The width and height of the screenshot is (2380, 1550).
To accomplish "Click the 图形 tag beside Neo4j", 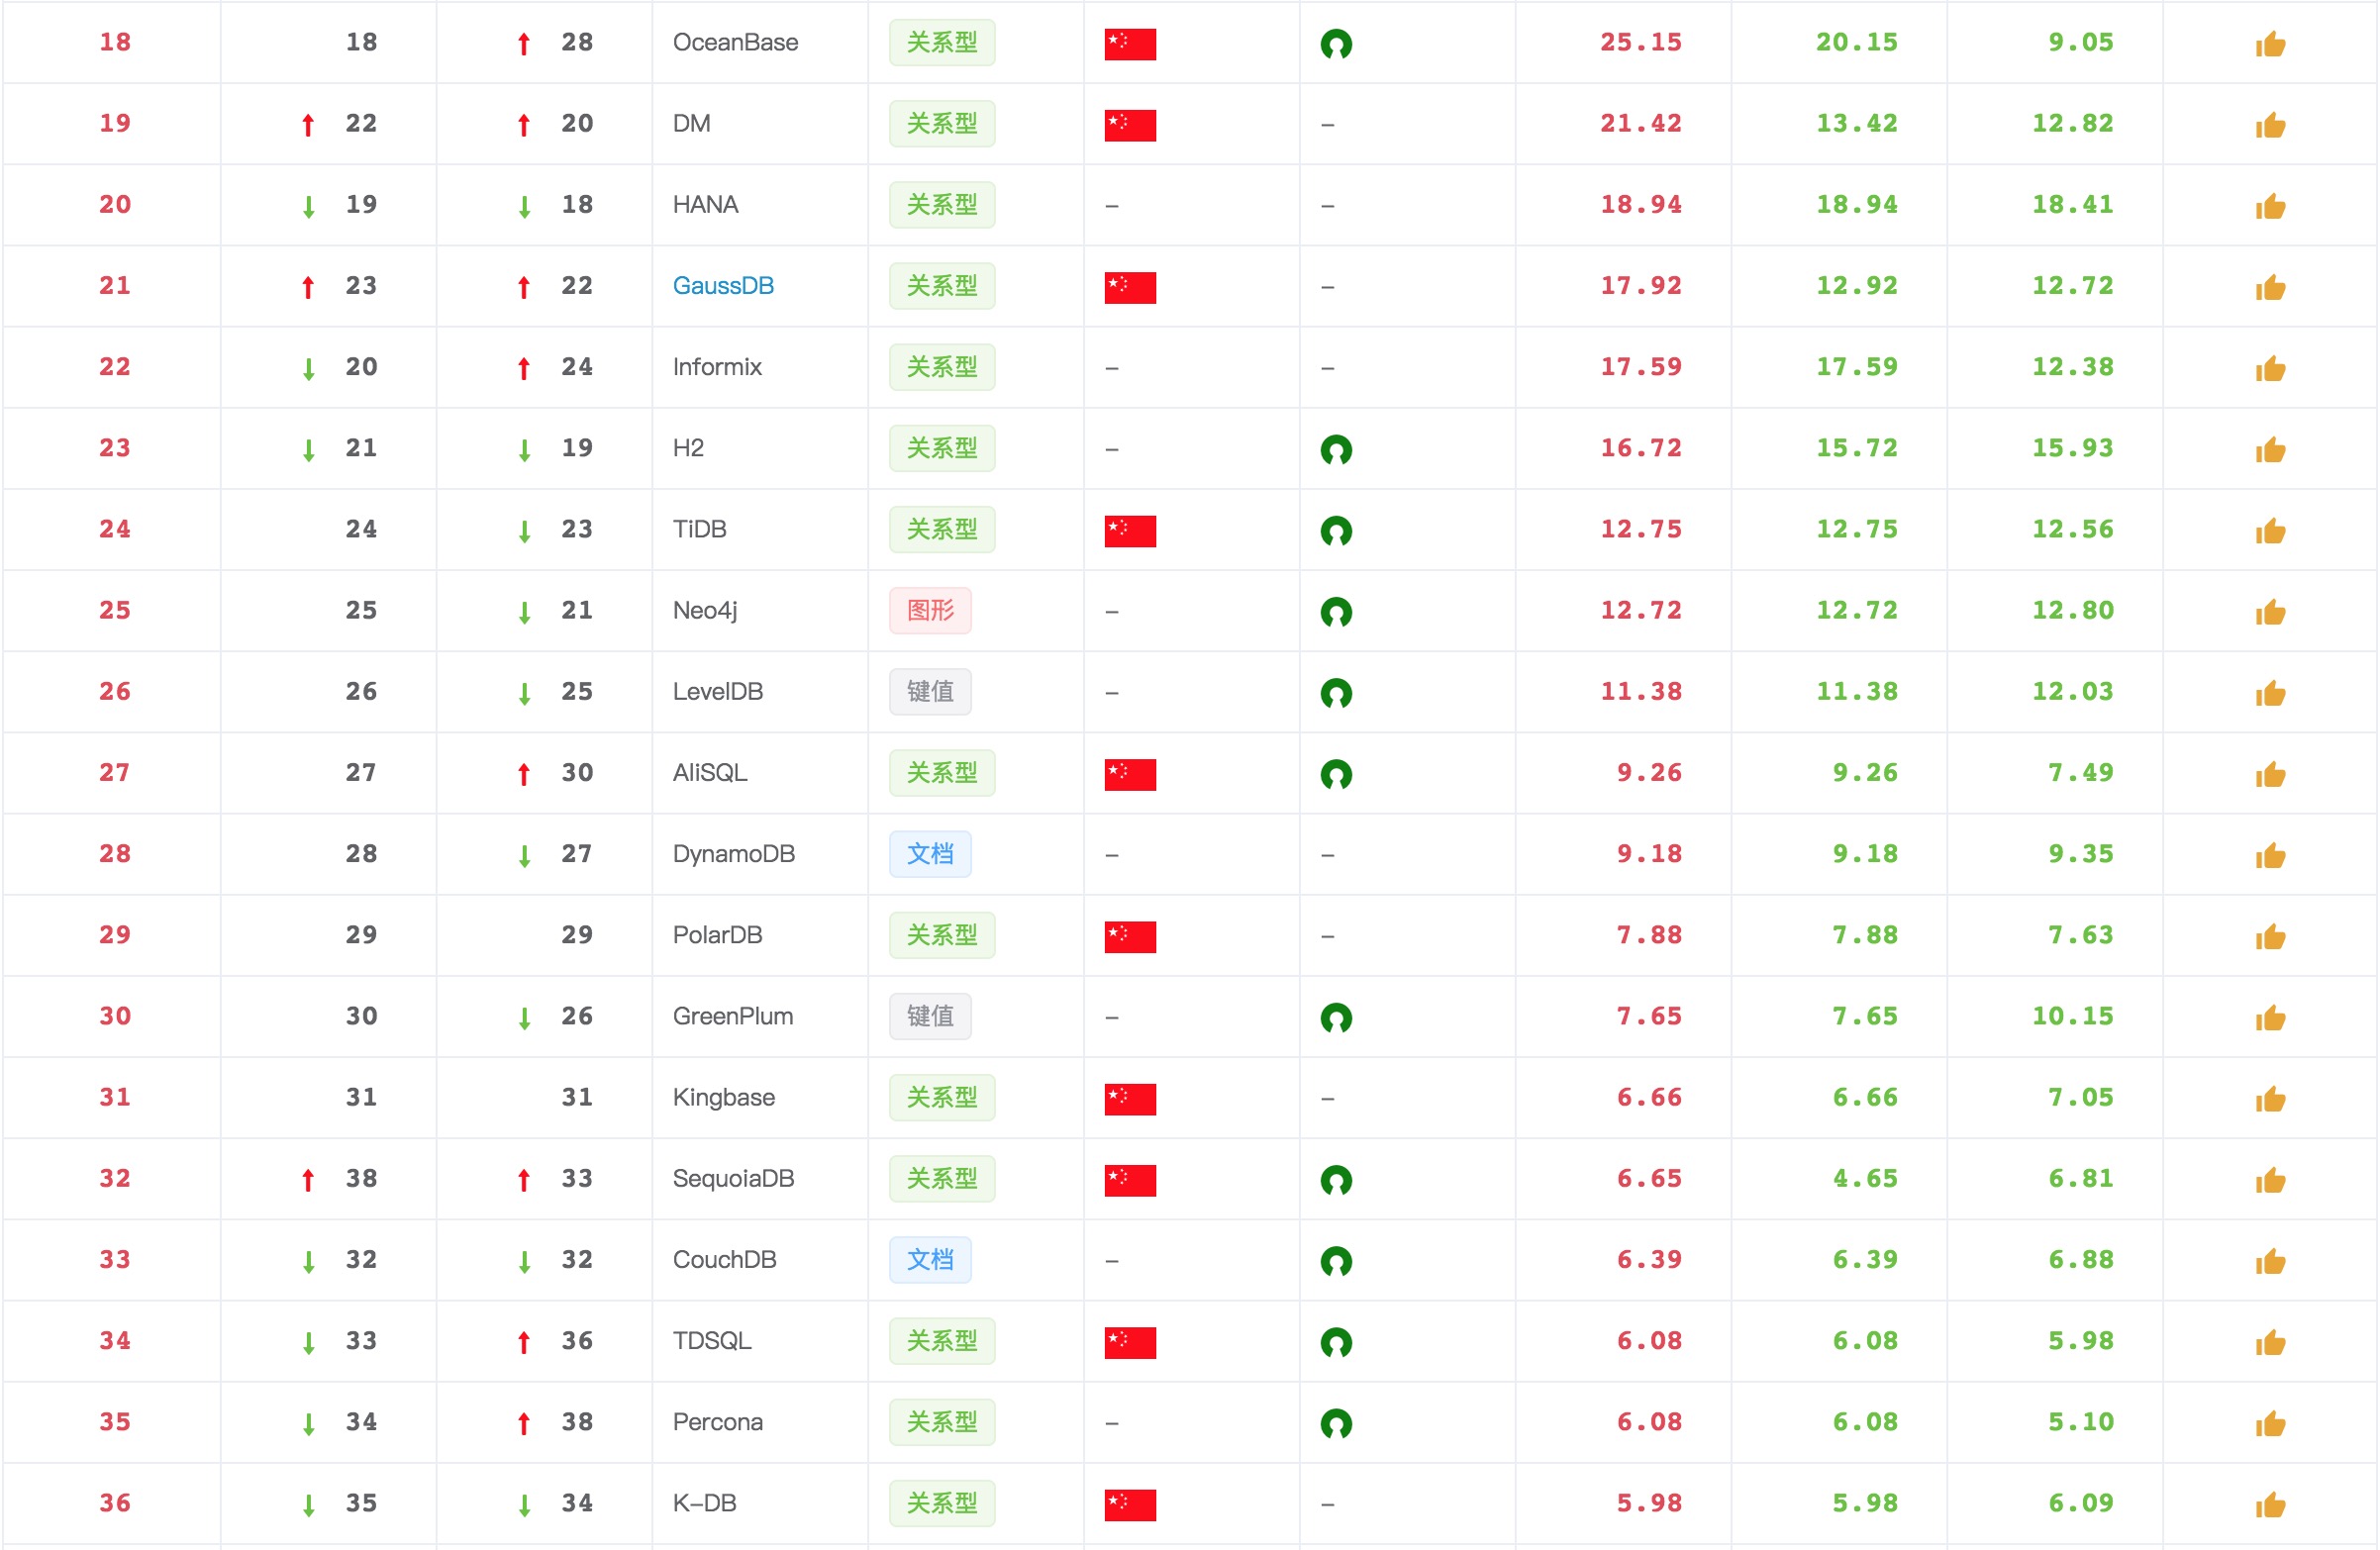I will 930,610.
